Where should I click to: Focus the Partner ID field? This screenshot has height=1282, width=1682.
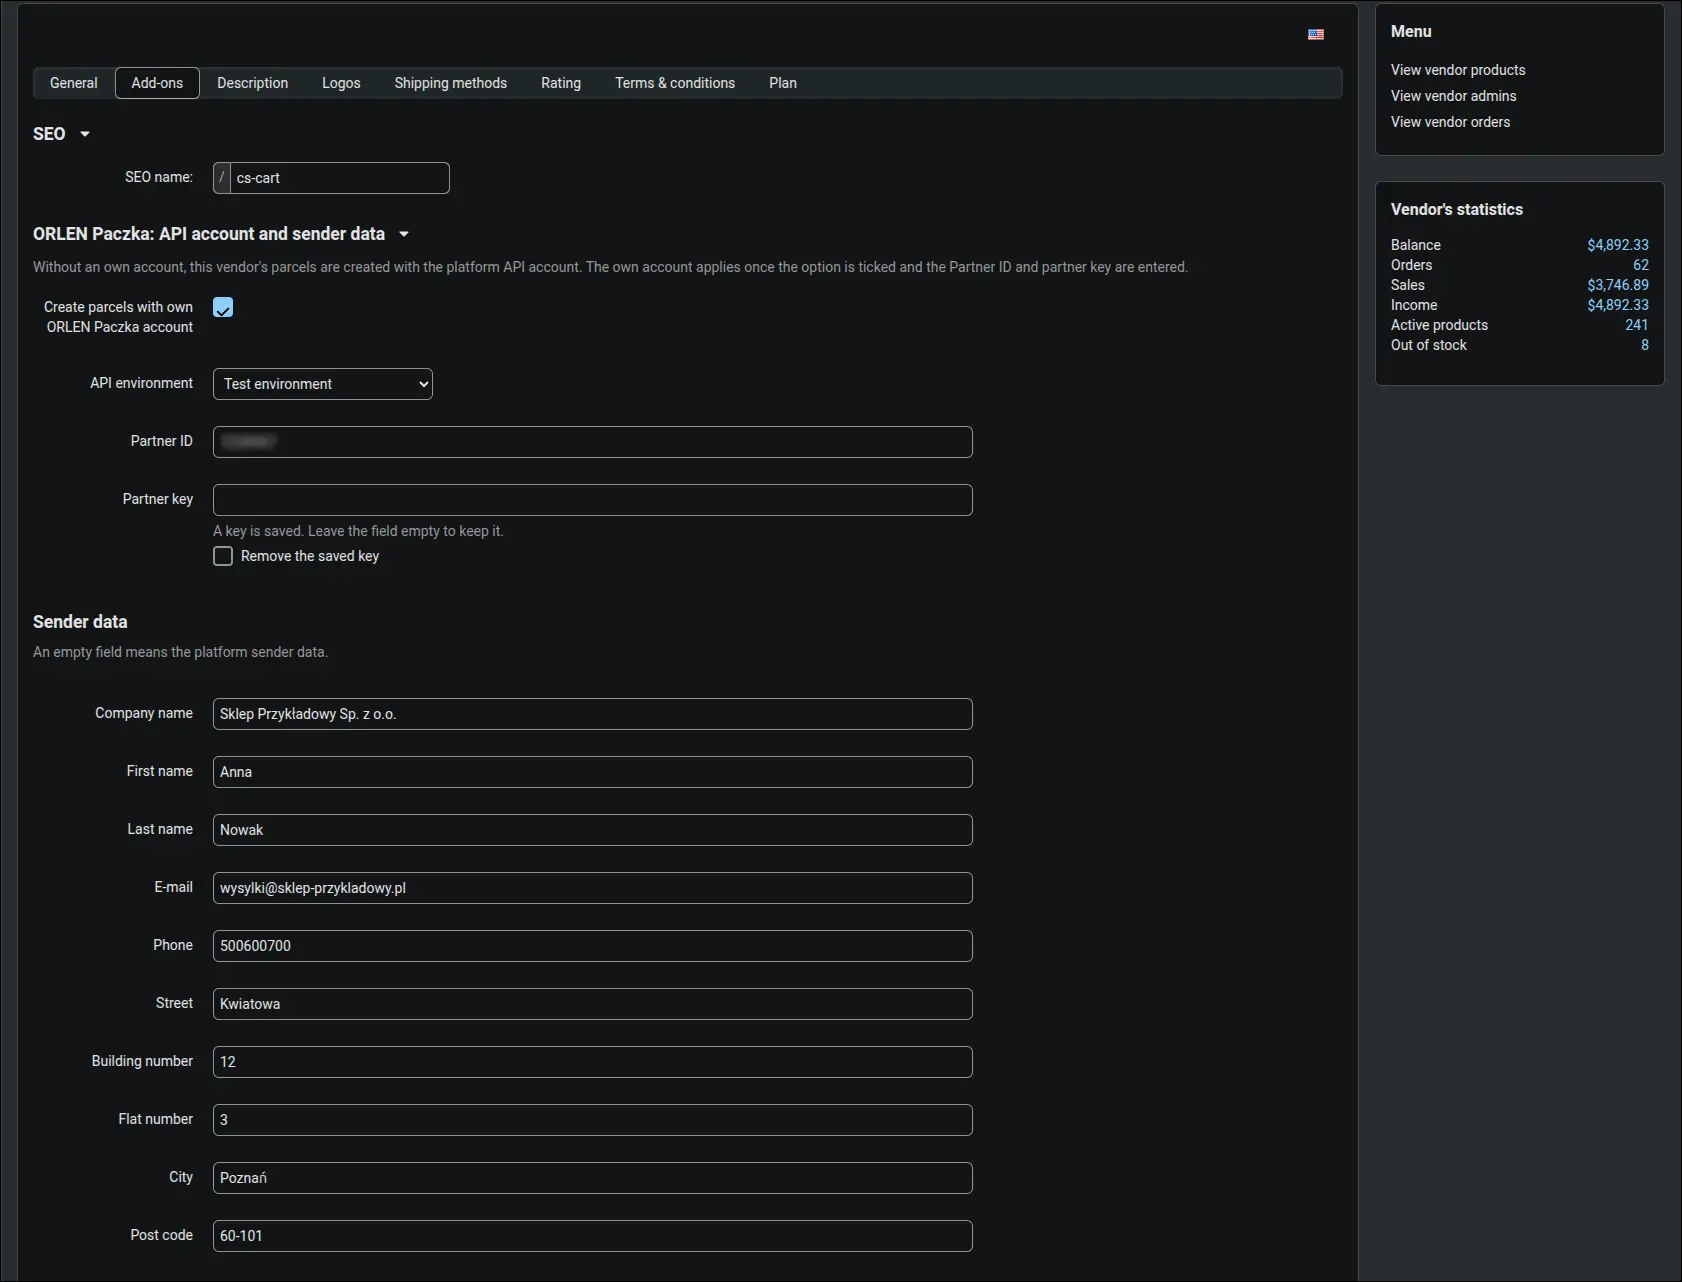click(593, 442)
